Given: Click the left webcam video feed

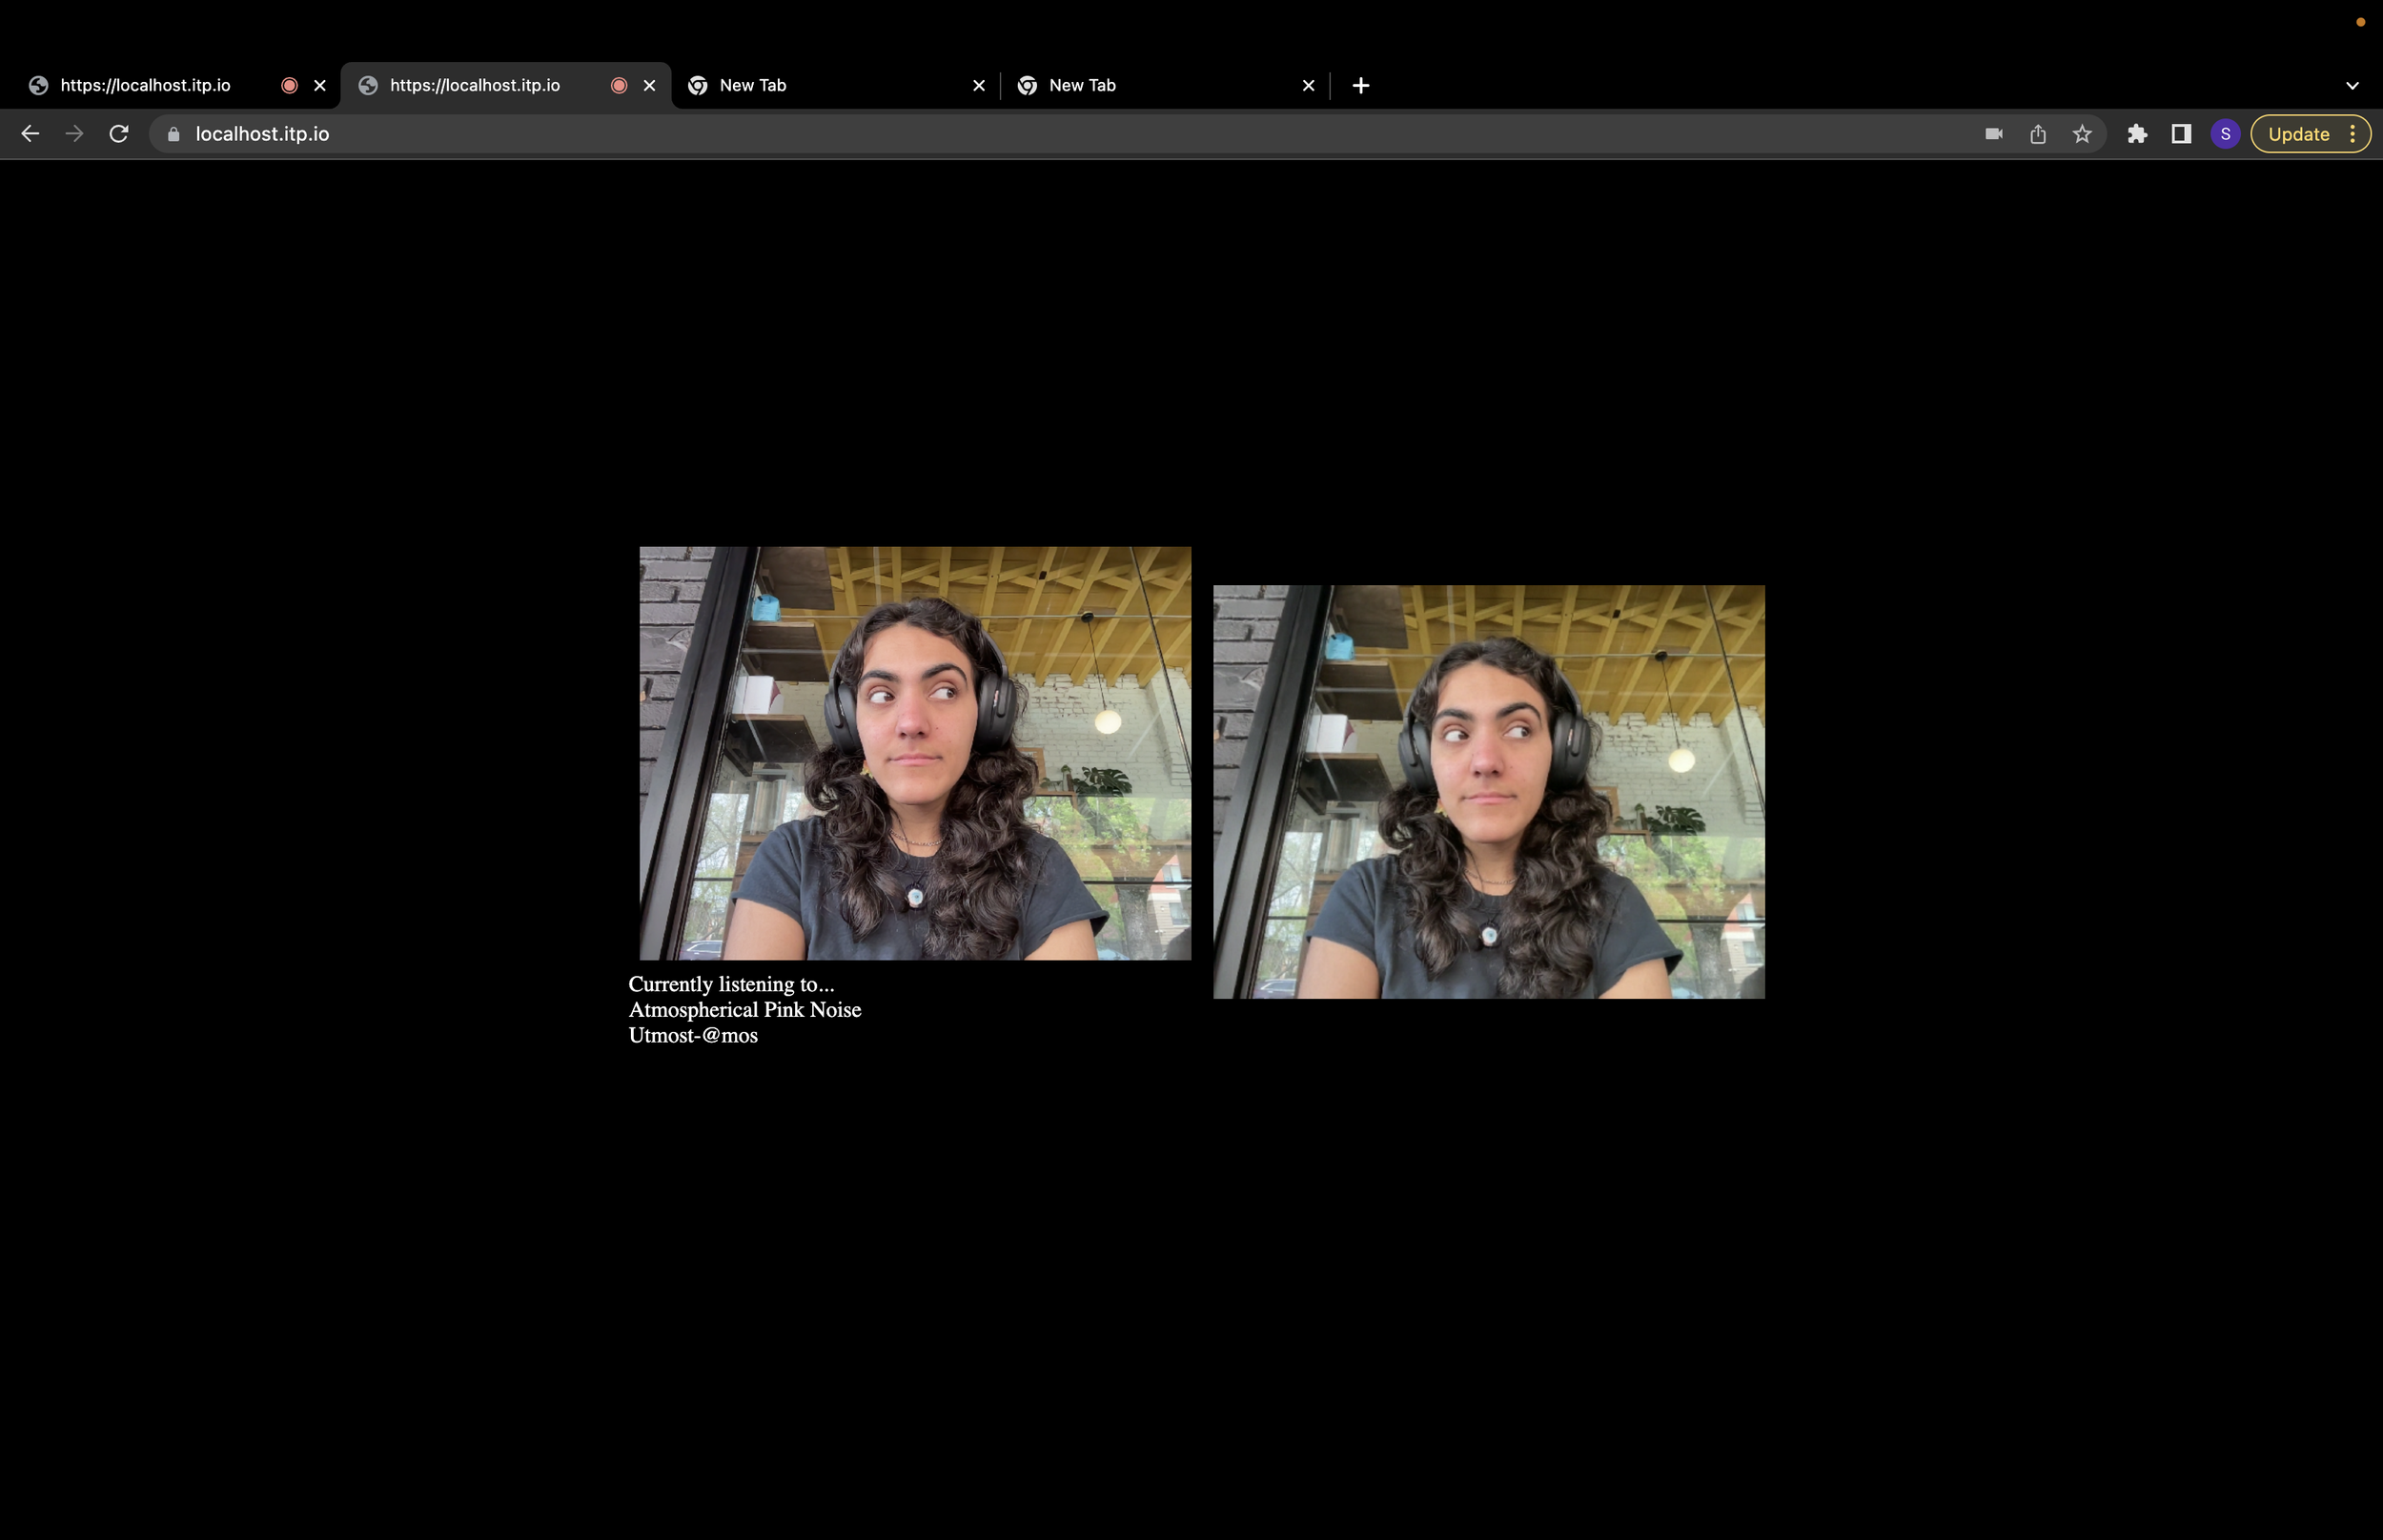Looking at the screenshot, I should click(915, 753).
